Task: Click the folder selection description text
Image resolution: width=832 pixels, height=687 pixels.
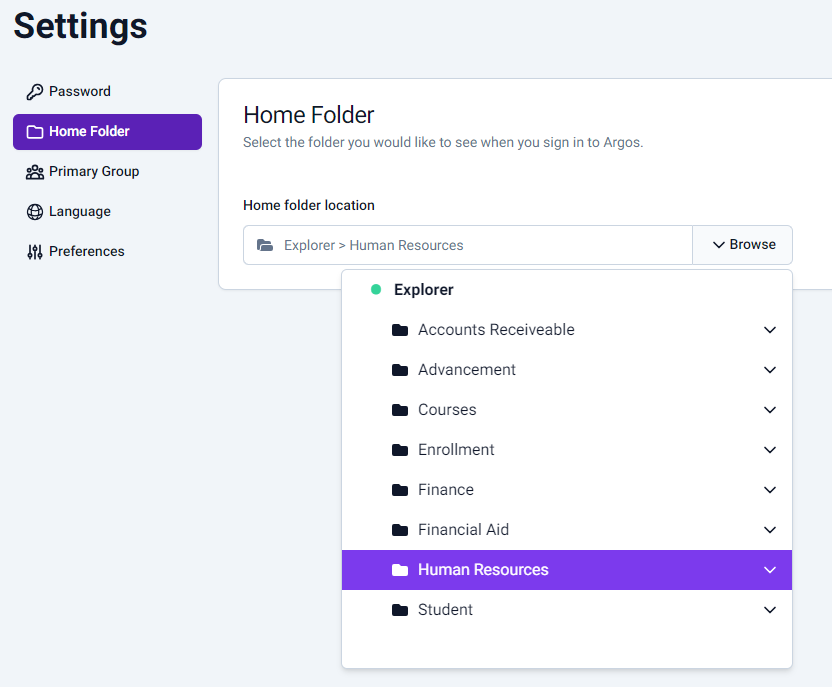Action: (x=443, y=143)
